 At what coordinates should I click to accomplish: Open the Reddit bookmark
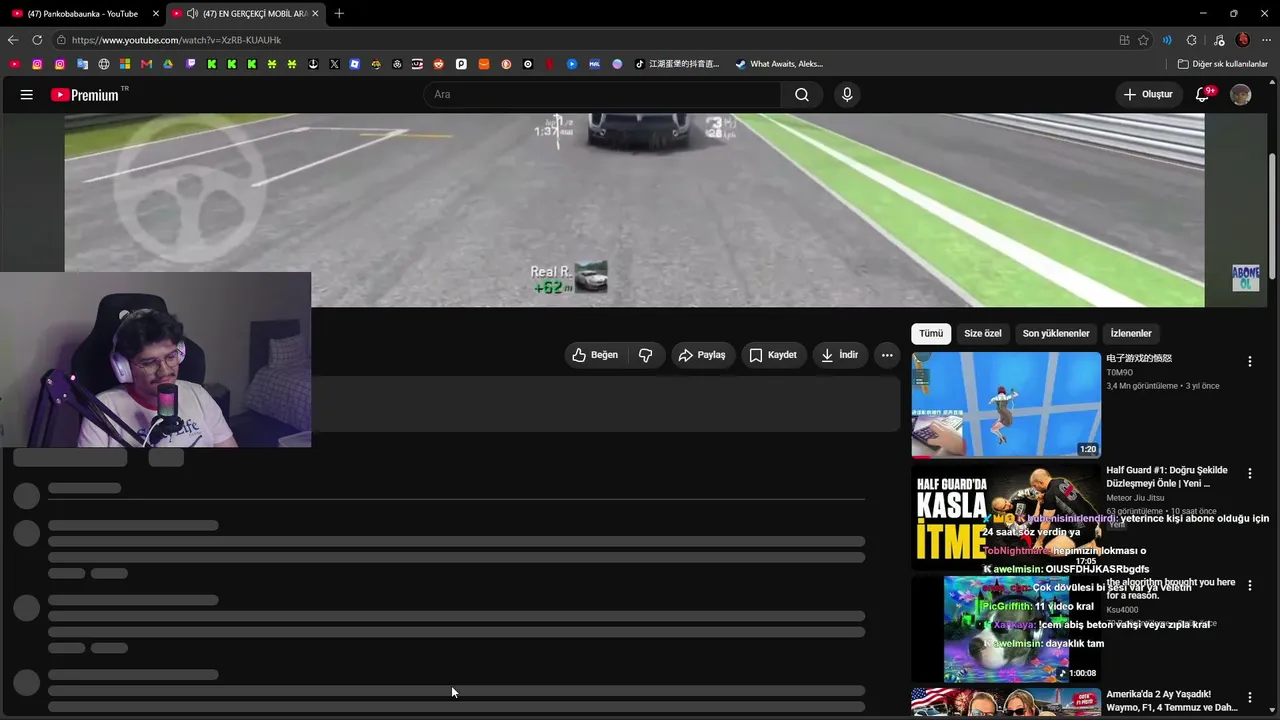point(438,64)
